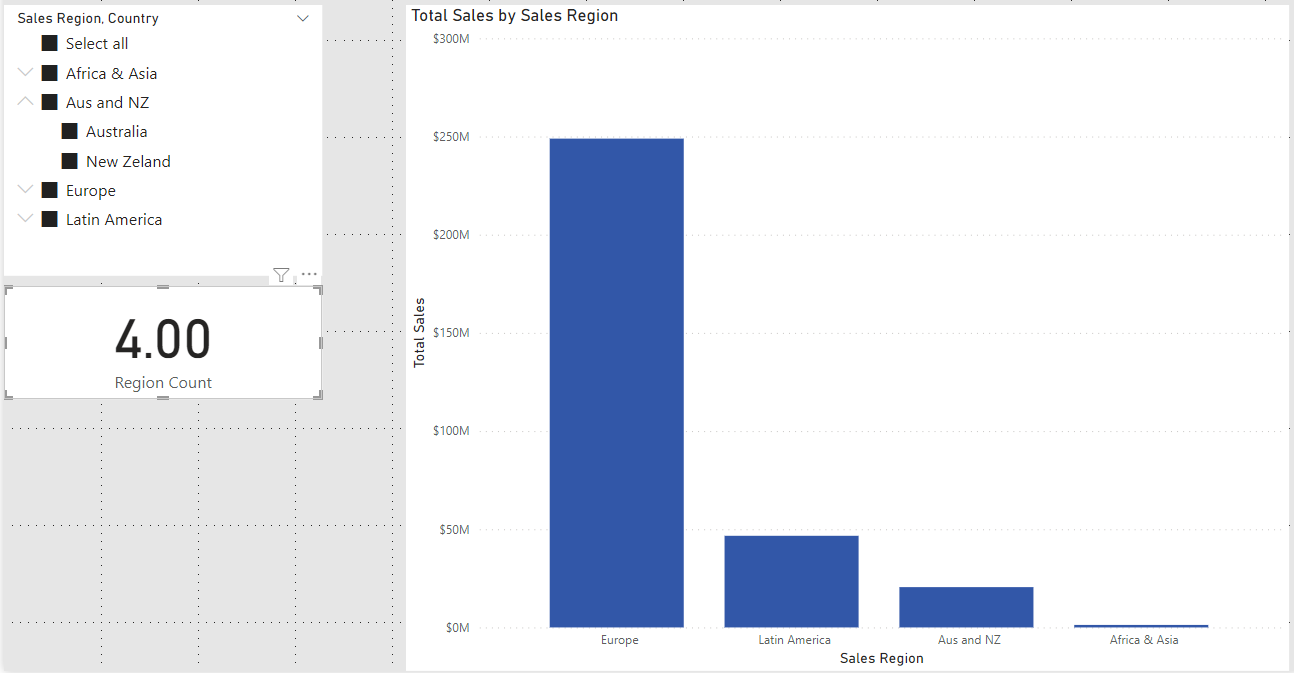Select the Europe bar in the chart
The image size is (1294, 673).
(x=617, y=383)
